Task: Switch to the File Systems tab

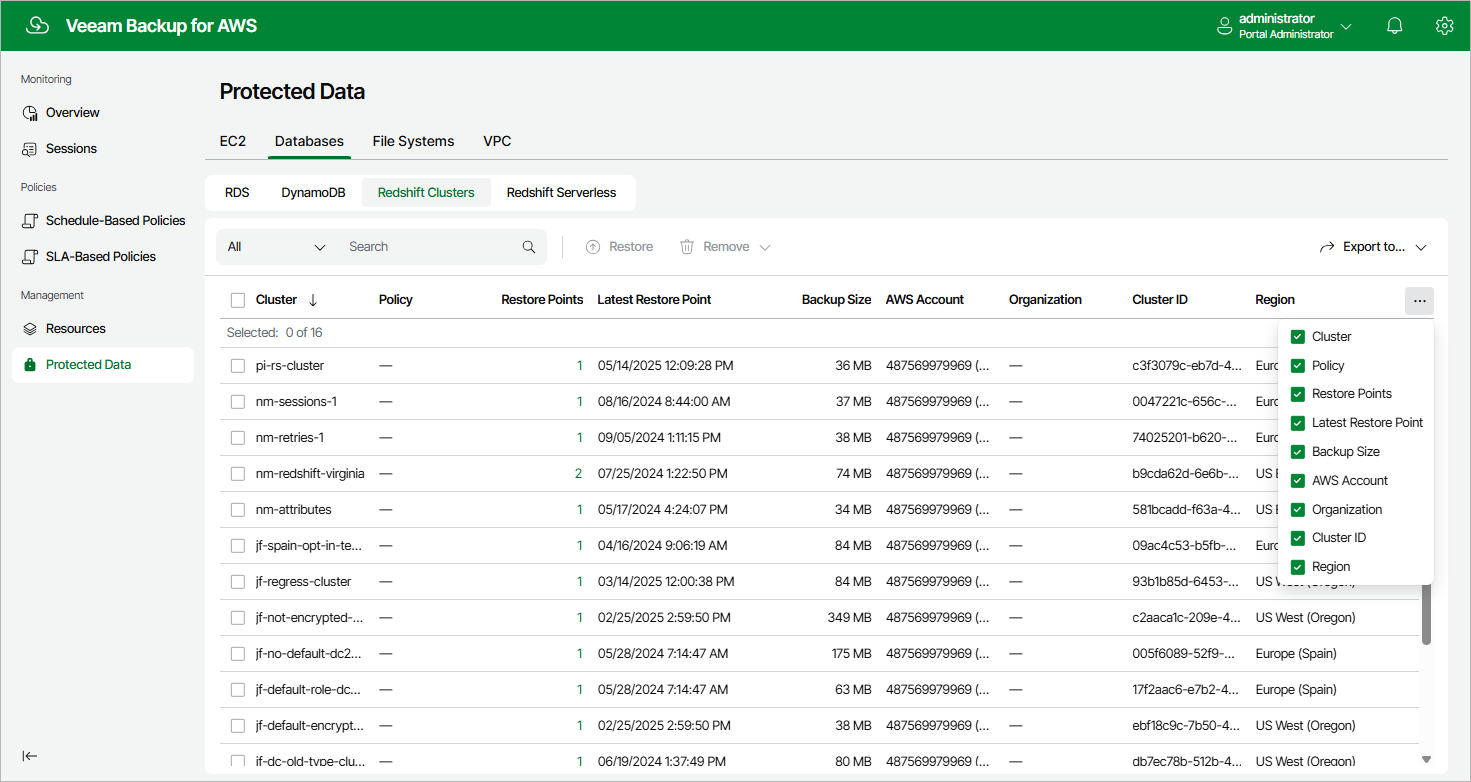Action: coord(413,141)
